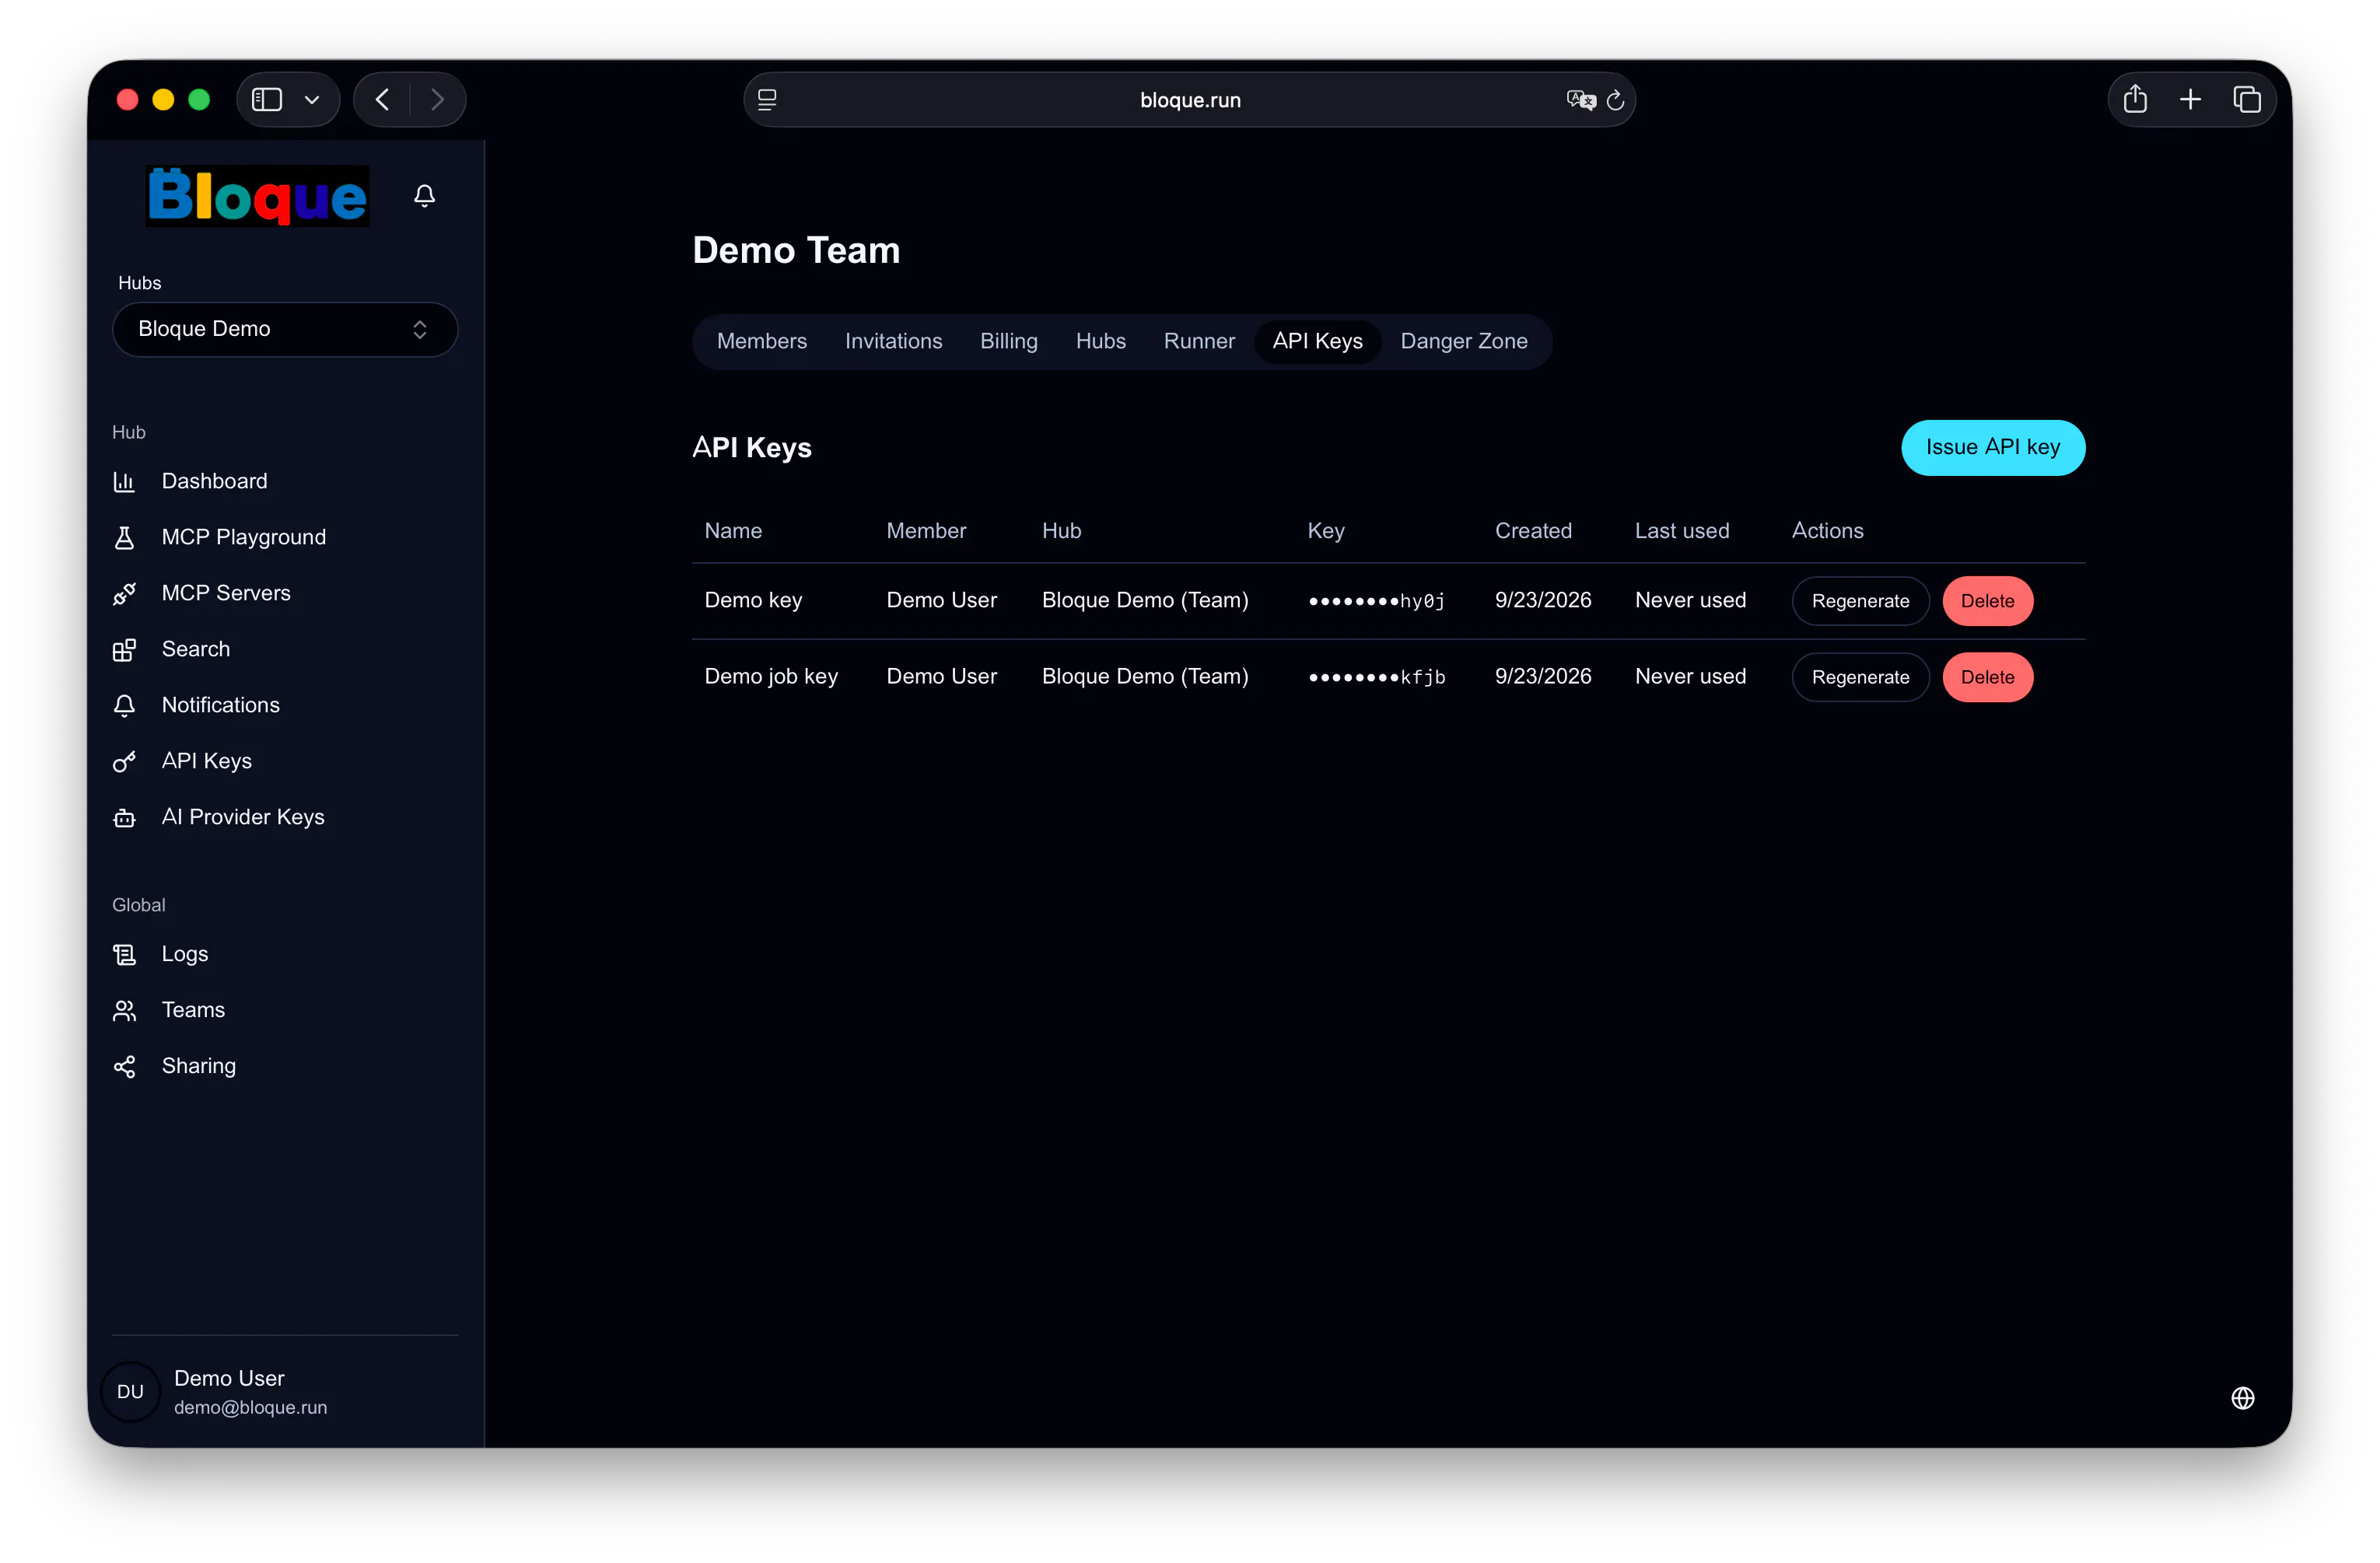Click the masked key ending hy0j

(x=1376, y=602)
